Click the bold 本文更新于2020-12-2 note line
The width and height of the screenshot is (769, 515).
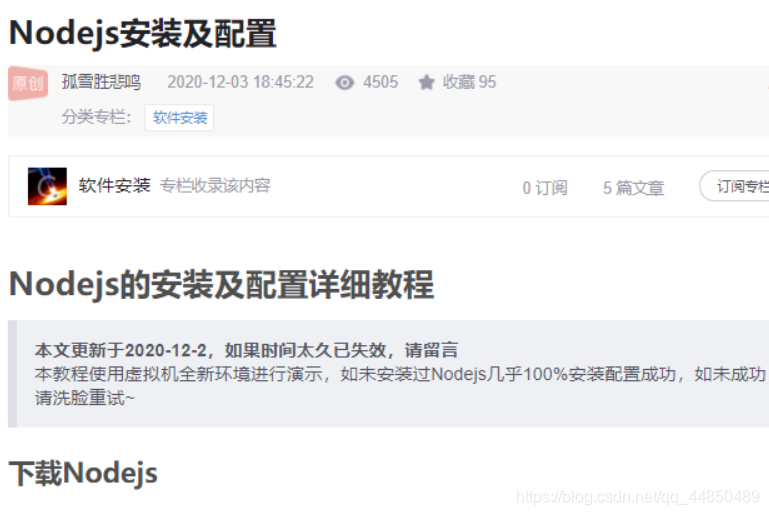(x=246, y=350)
